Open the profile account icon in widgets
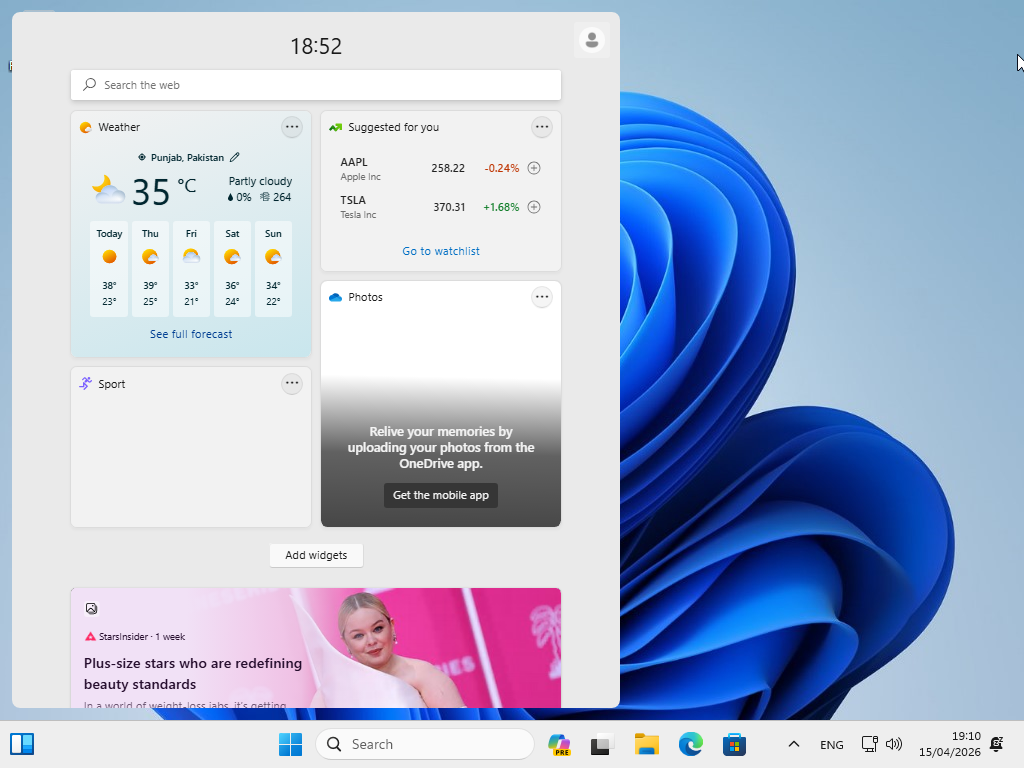The image size is (1024, 768). pos(592,40)
